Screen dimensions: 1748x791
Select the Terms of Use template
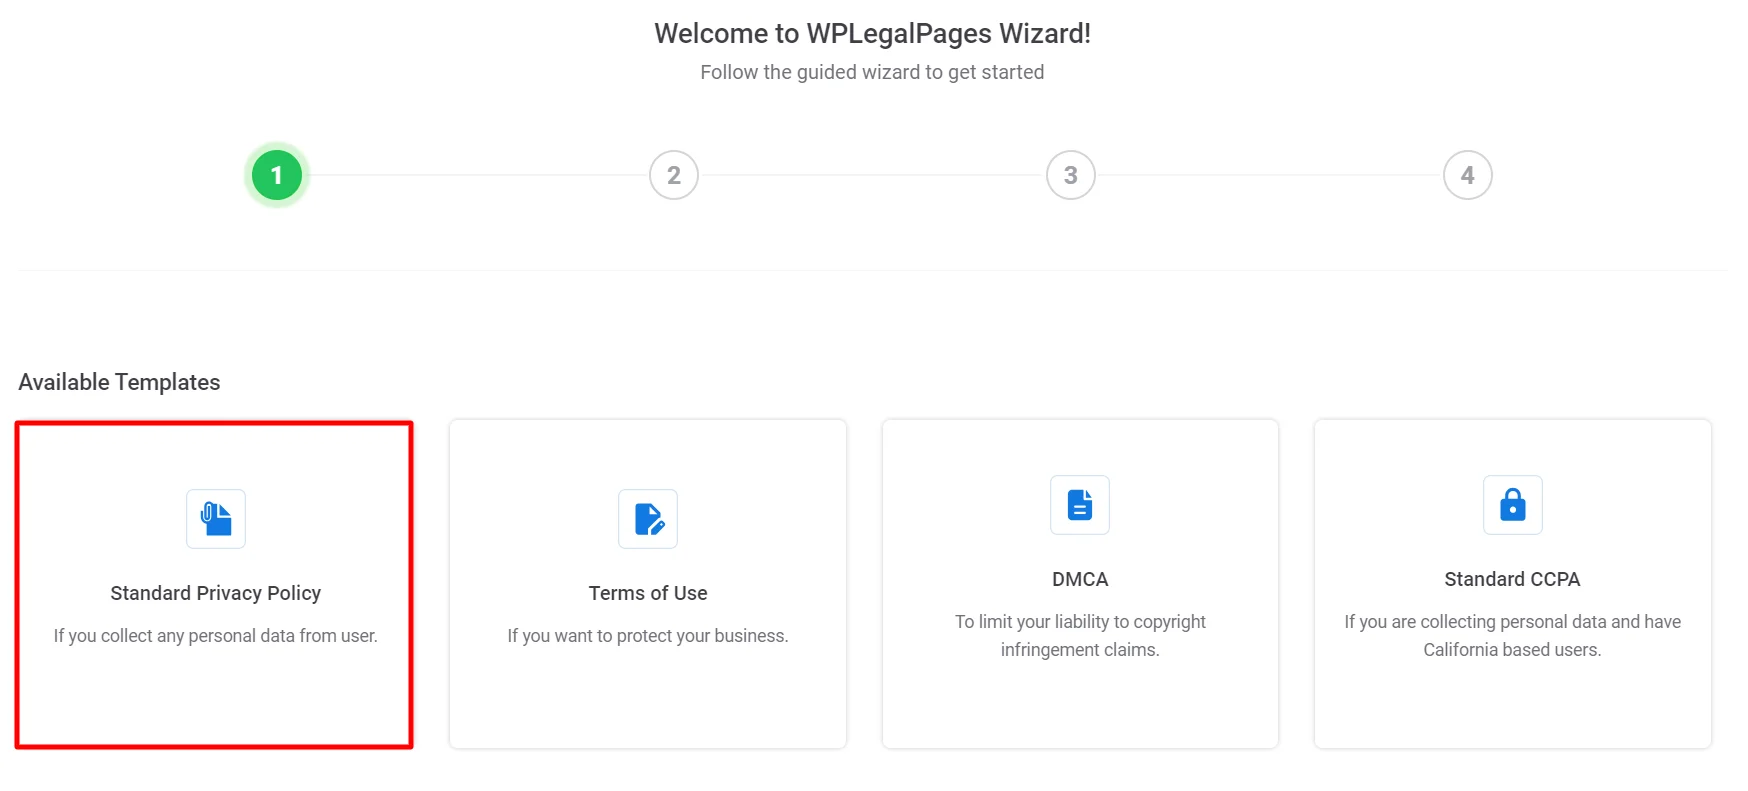[647, 584]
